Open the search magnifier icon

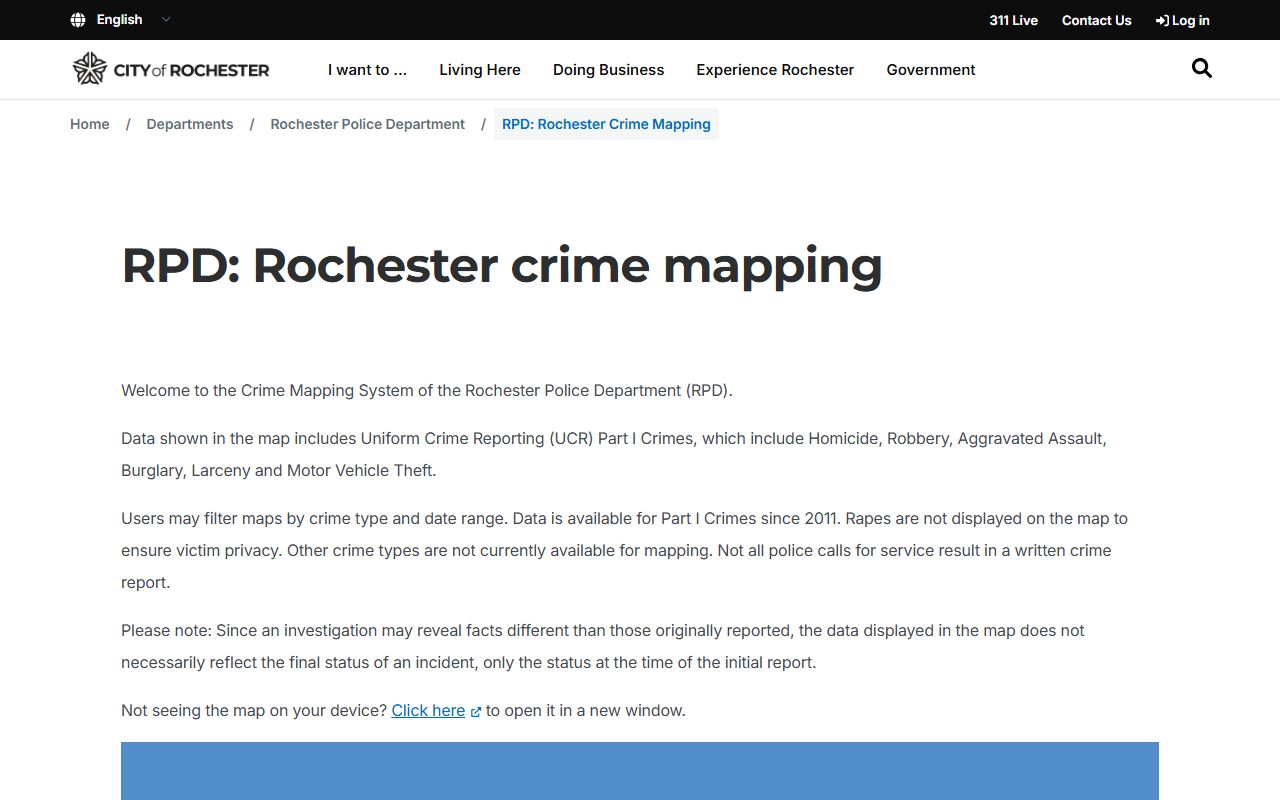[x=1202, y=68]
